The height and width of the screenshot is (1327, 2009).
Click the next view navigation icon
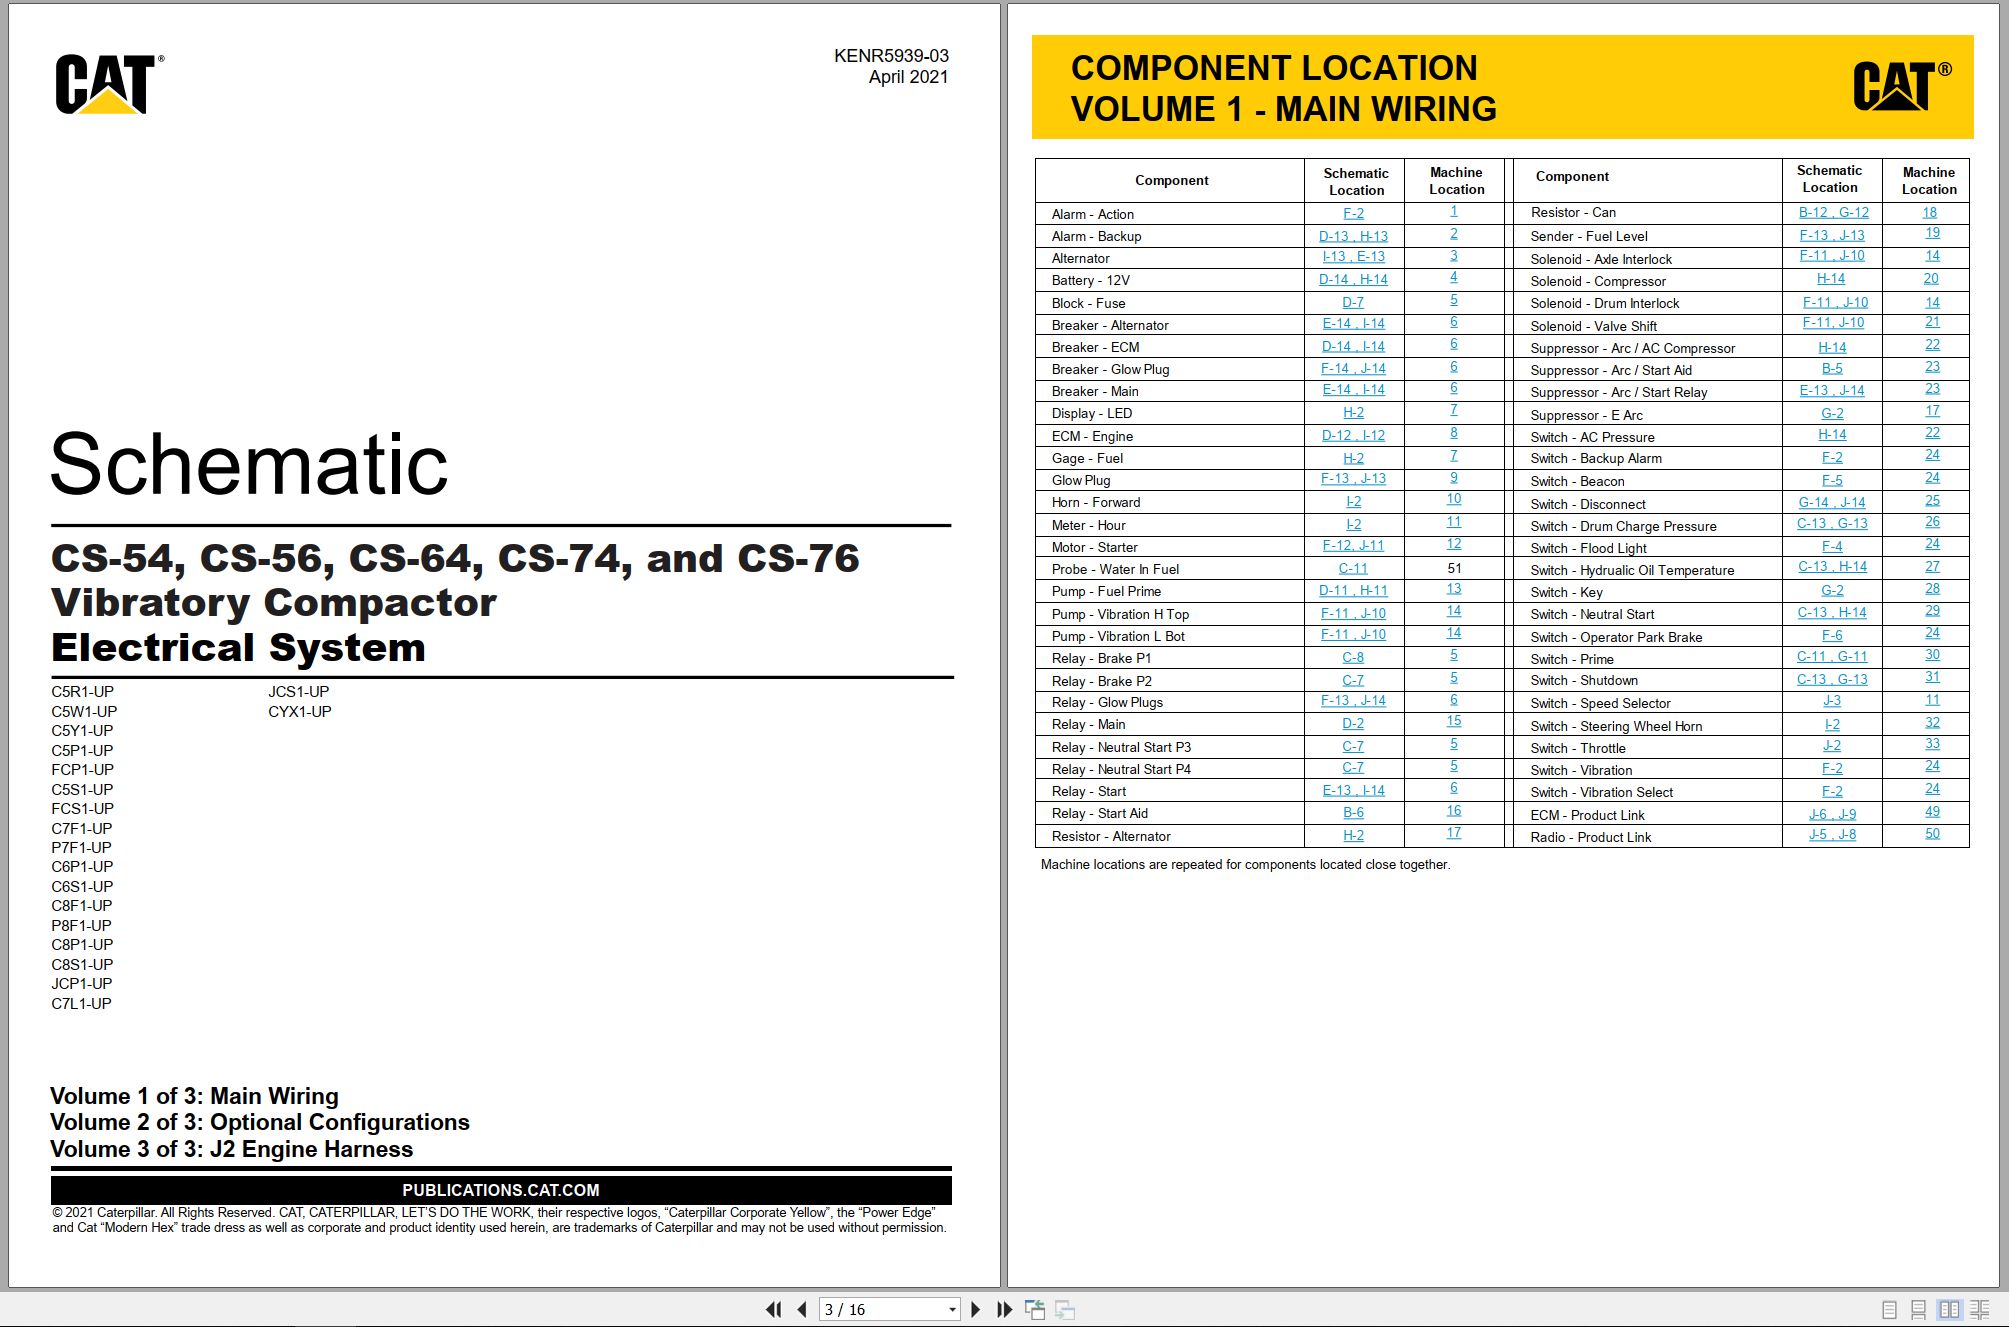(x=1066, y=1309)
